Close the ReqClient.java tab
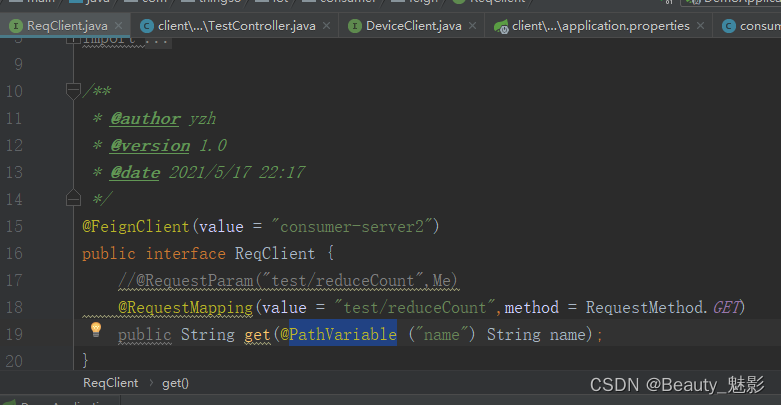 119,25
